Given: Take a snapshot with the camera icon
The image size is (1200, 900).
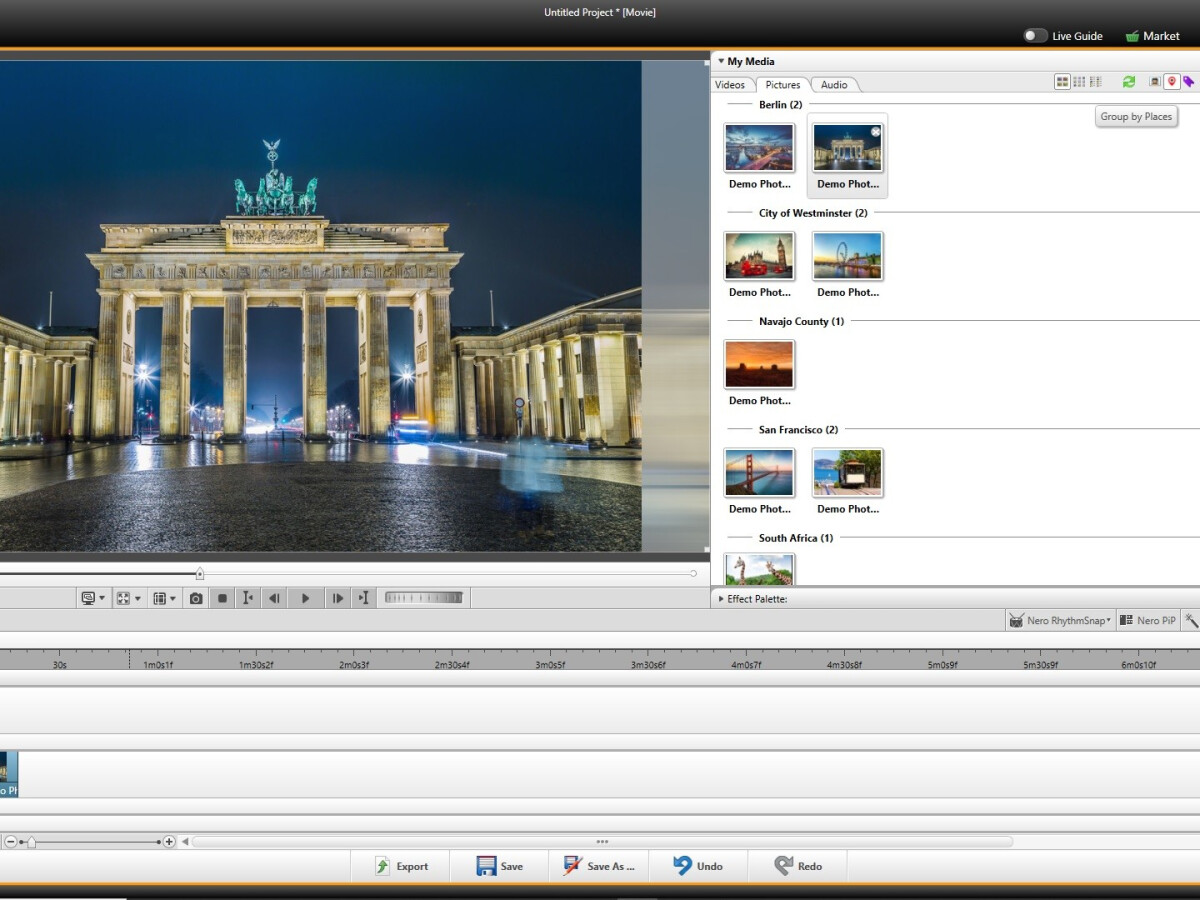Looking at the screenshot, I should 196,597.
